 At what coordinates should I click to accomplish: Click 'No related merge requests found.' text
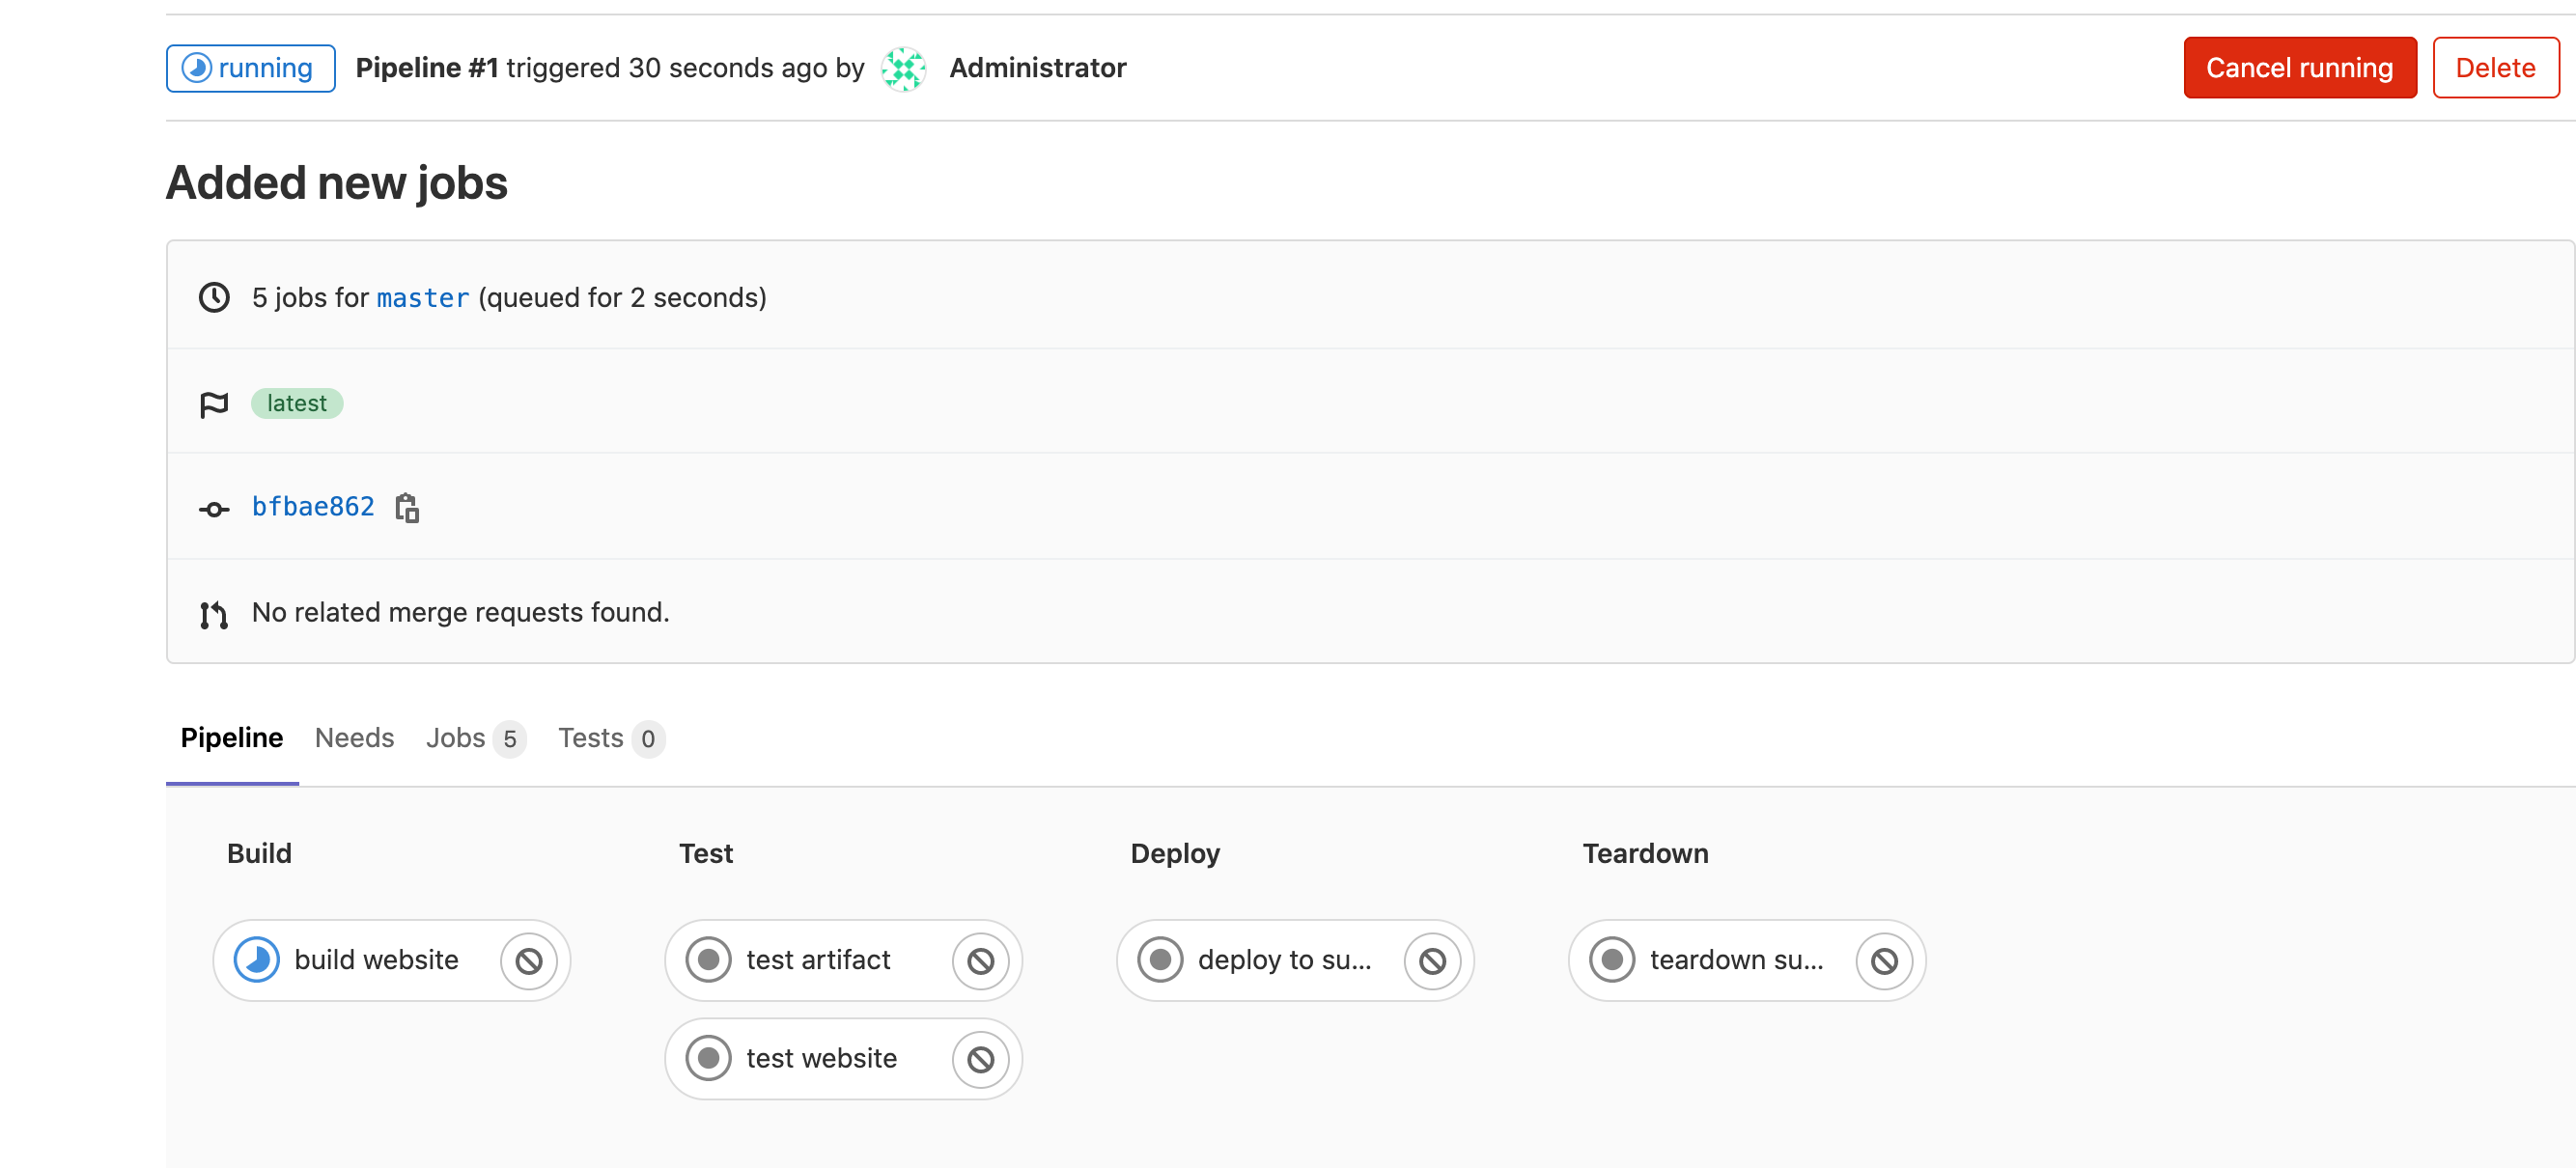[x=460, y=612]
